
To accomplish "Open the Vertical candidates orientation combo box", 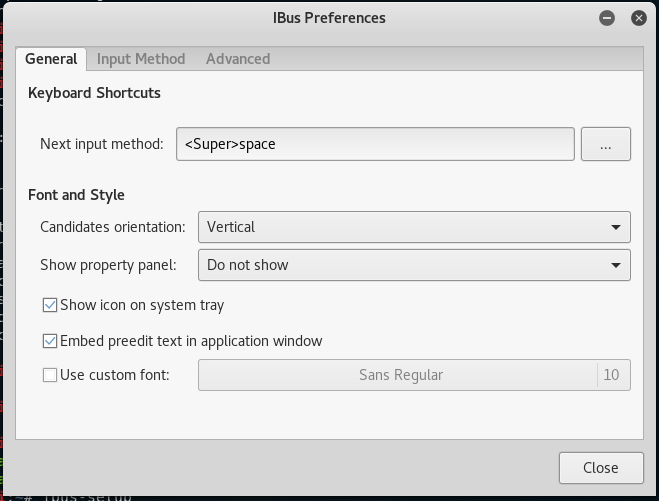I will [x=414, y=227].
